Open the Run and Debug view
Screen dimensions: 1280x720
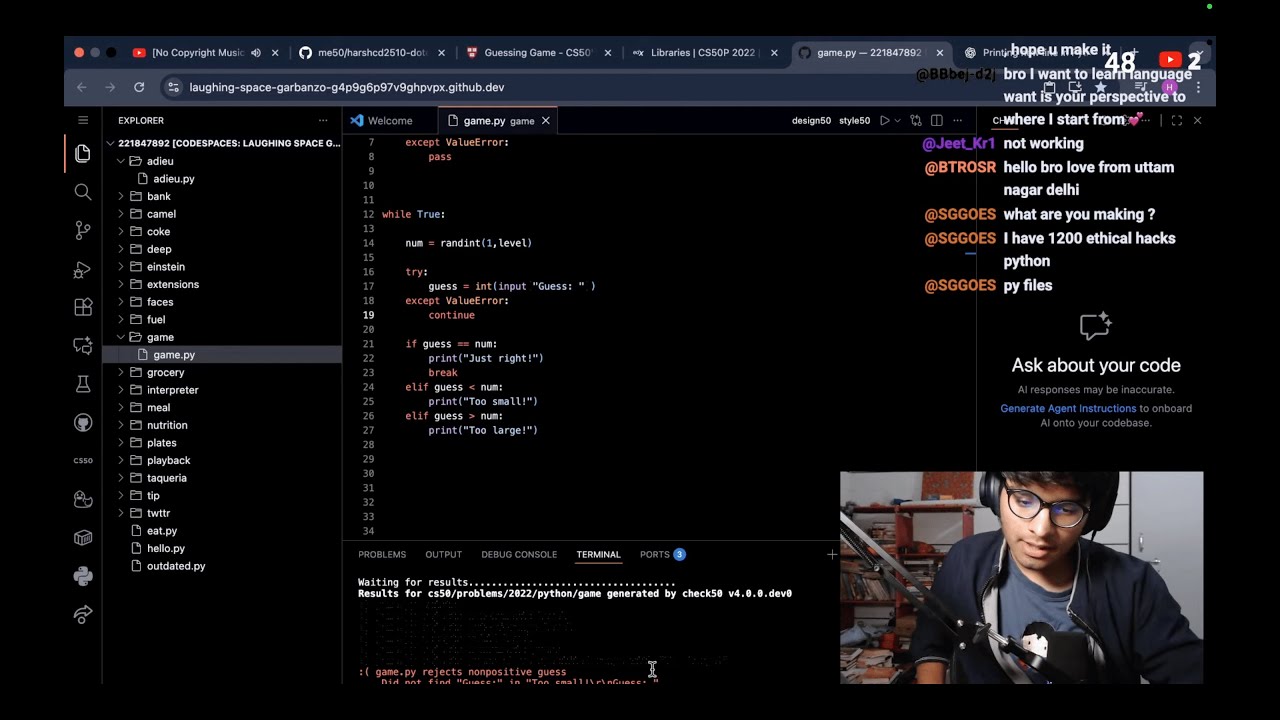pos(83,269)
